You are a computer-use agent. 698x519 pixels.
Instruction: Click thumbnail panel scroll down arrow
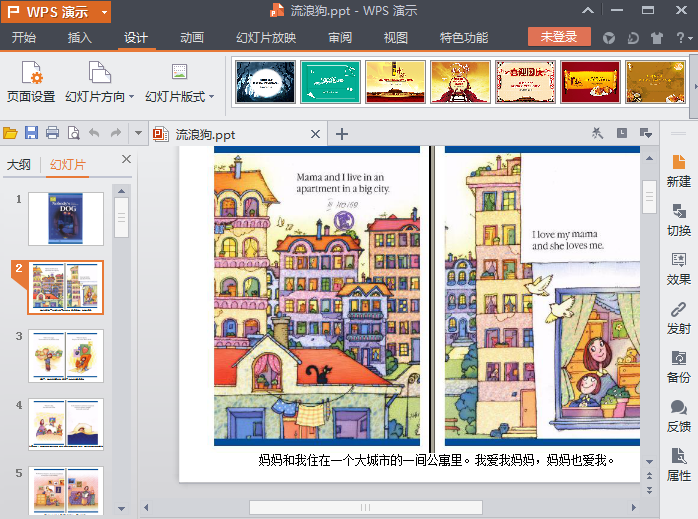(x=122, y=508)
